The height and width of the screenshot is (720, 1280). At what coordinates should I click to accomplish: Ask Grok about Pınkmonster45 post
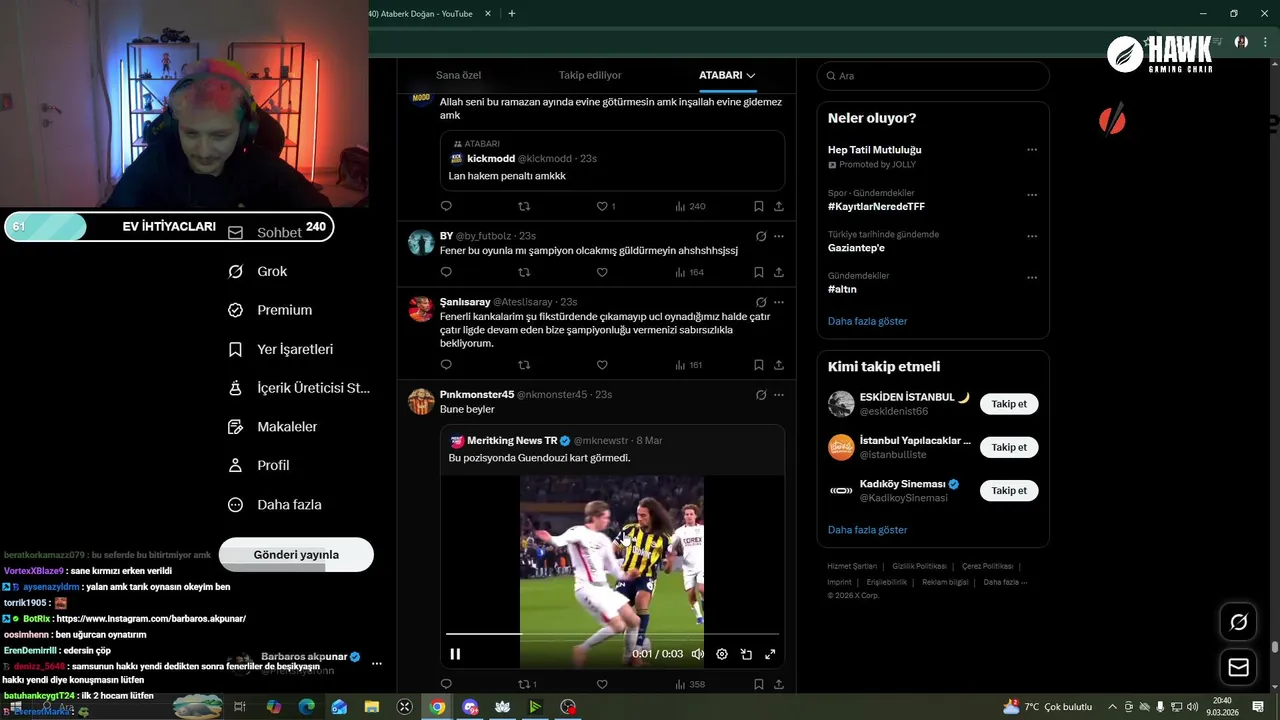[761, 394]
